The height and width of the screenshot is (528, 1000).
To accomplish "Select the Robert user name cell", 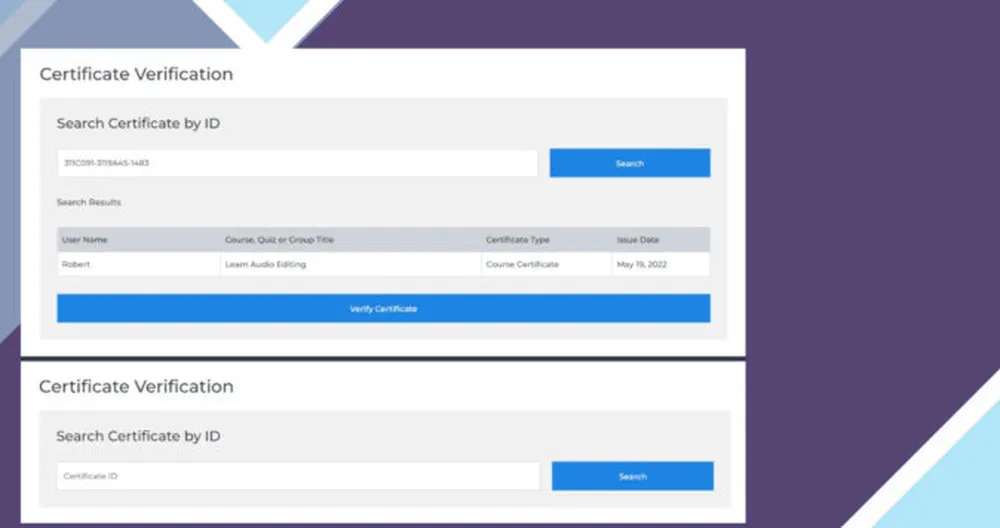I will (x=76, y=264).
